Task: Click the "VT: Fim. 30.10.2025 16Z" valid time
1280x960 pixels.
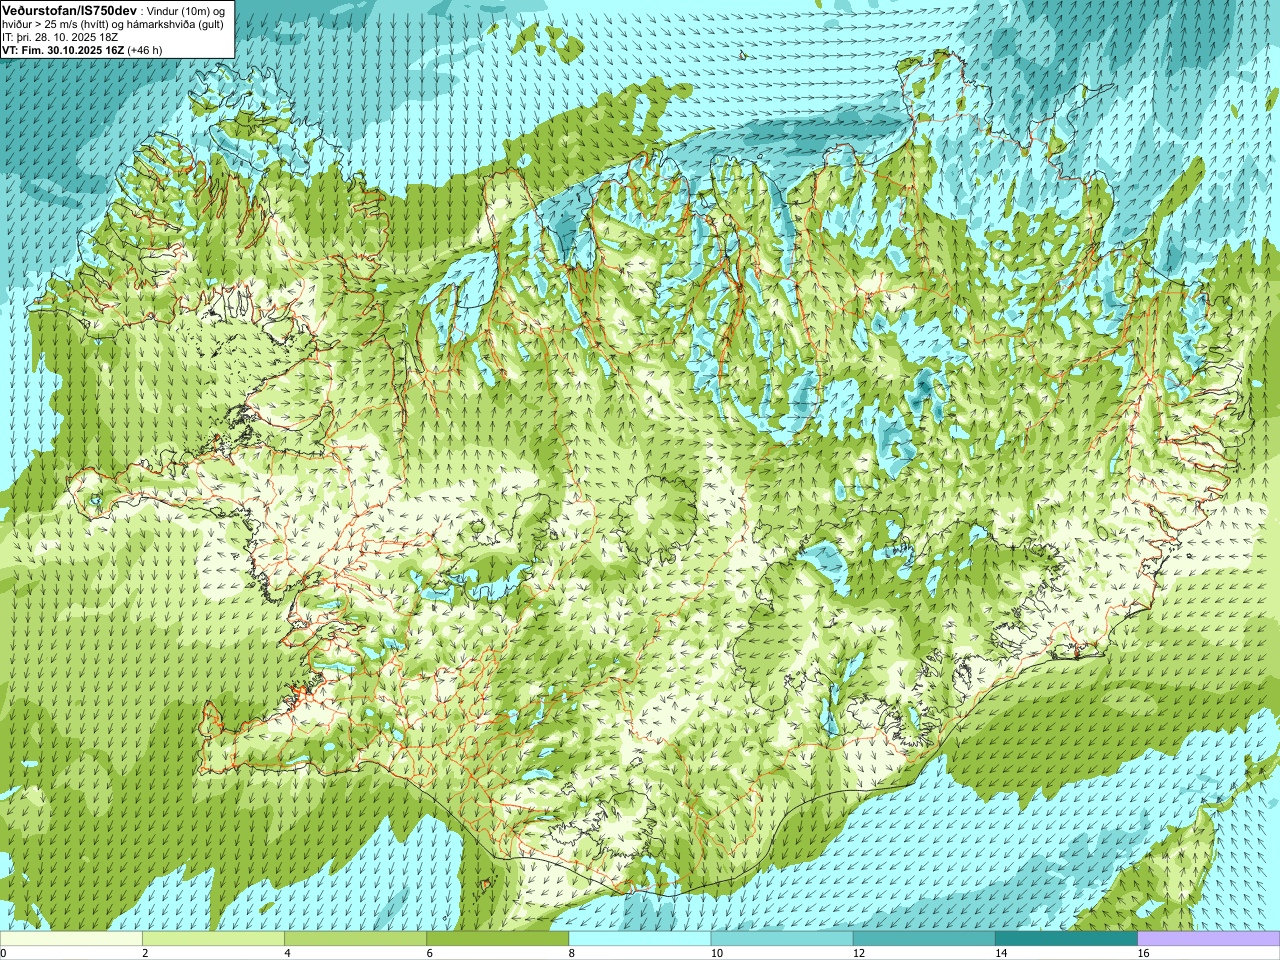Action: tap(63, 50)
